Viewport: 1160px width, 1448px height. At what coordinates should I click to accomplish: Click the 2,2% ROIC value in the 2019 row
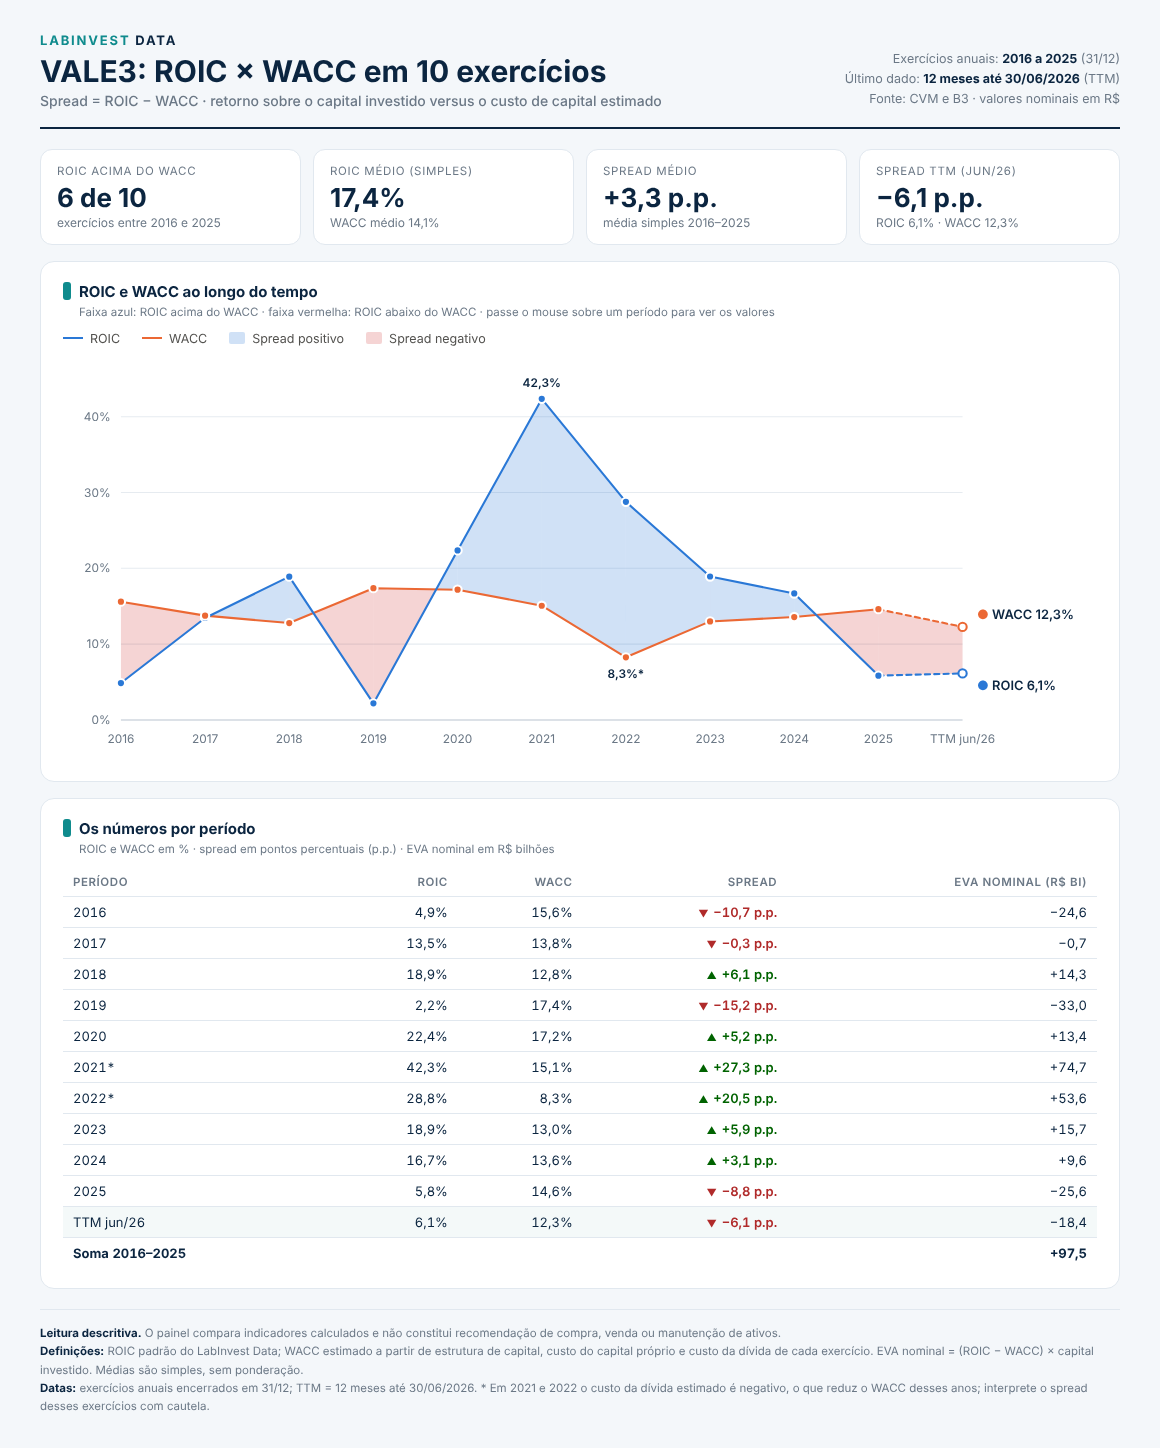[431, 1006]
